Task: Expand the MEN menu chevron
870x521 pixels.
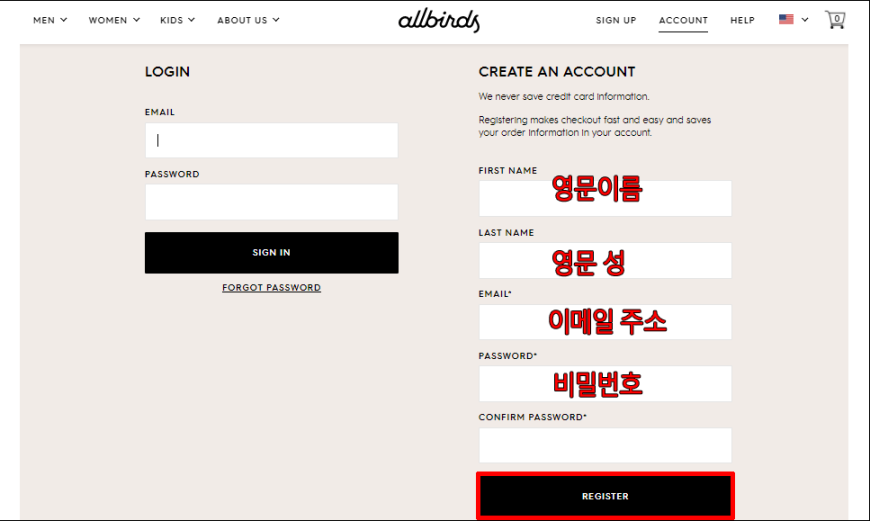Action: [x=64, y=20]
